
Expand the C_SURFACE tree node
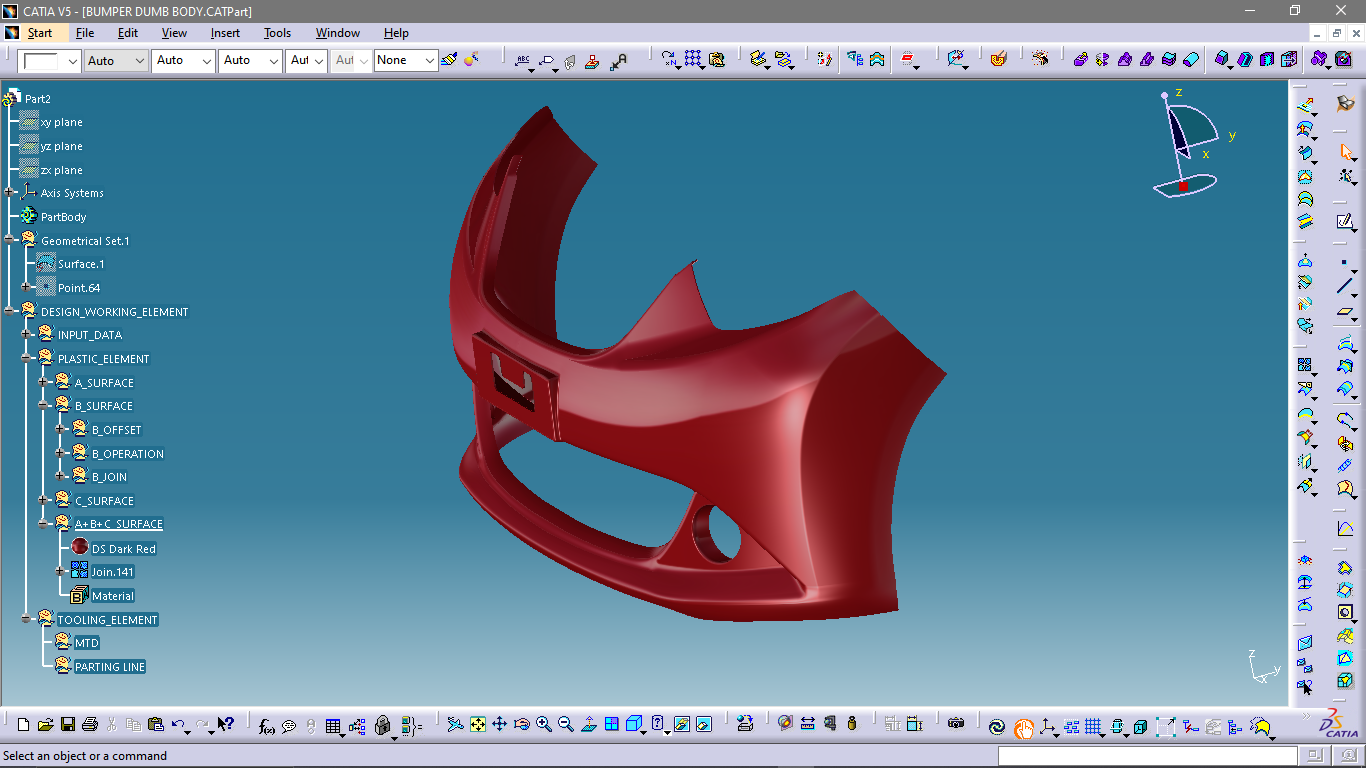point(44,500)
